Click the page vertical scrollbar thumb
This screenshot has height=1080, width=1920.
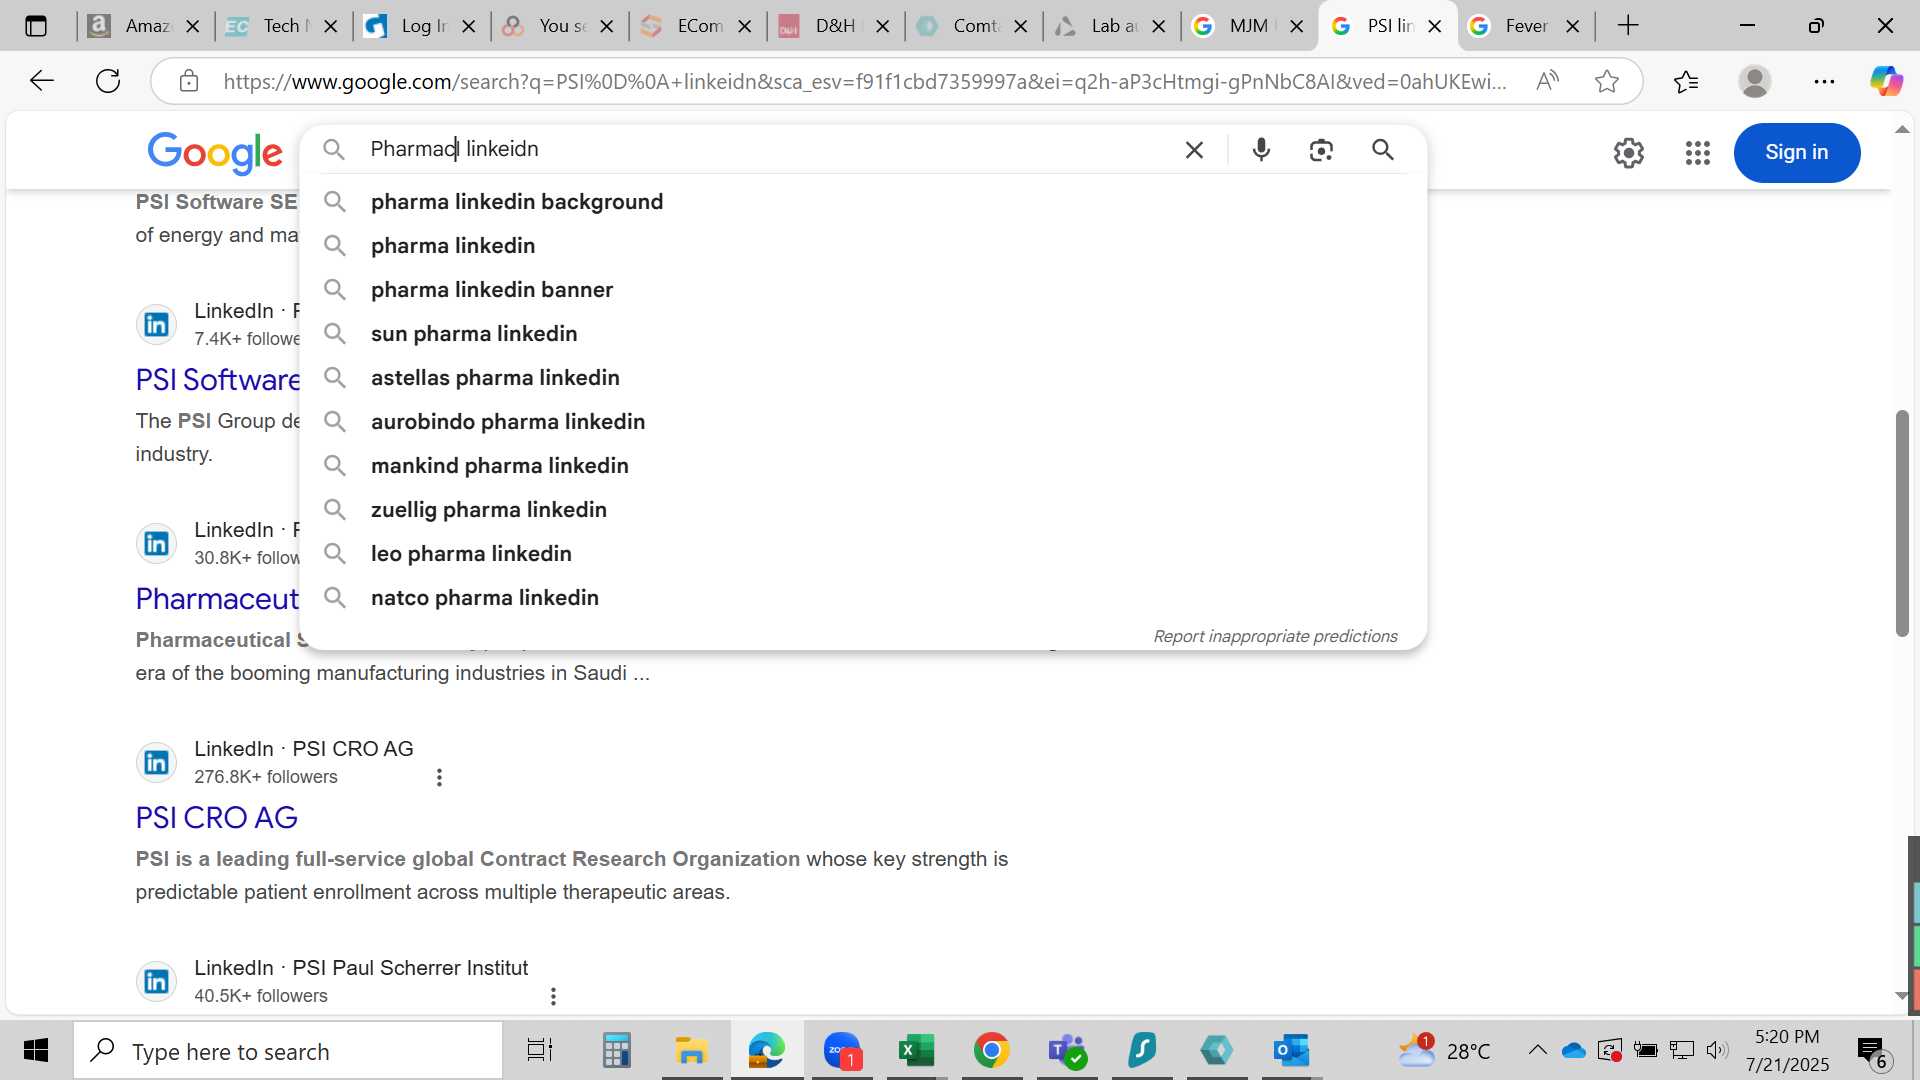[x=1902, y=523]
